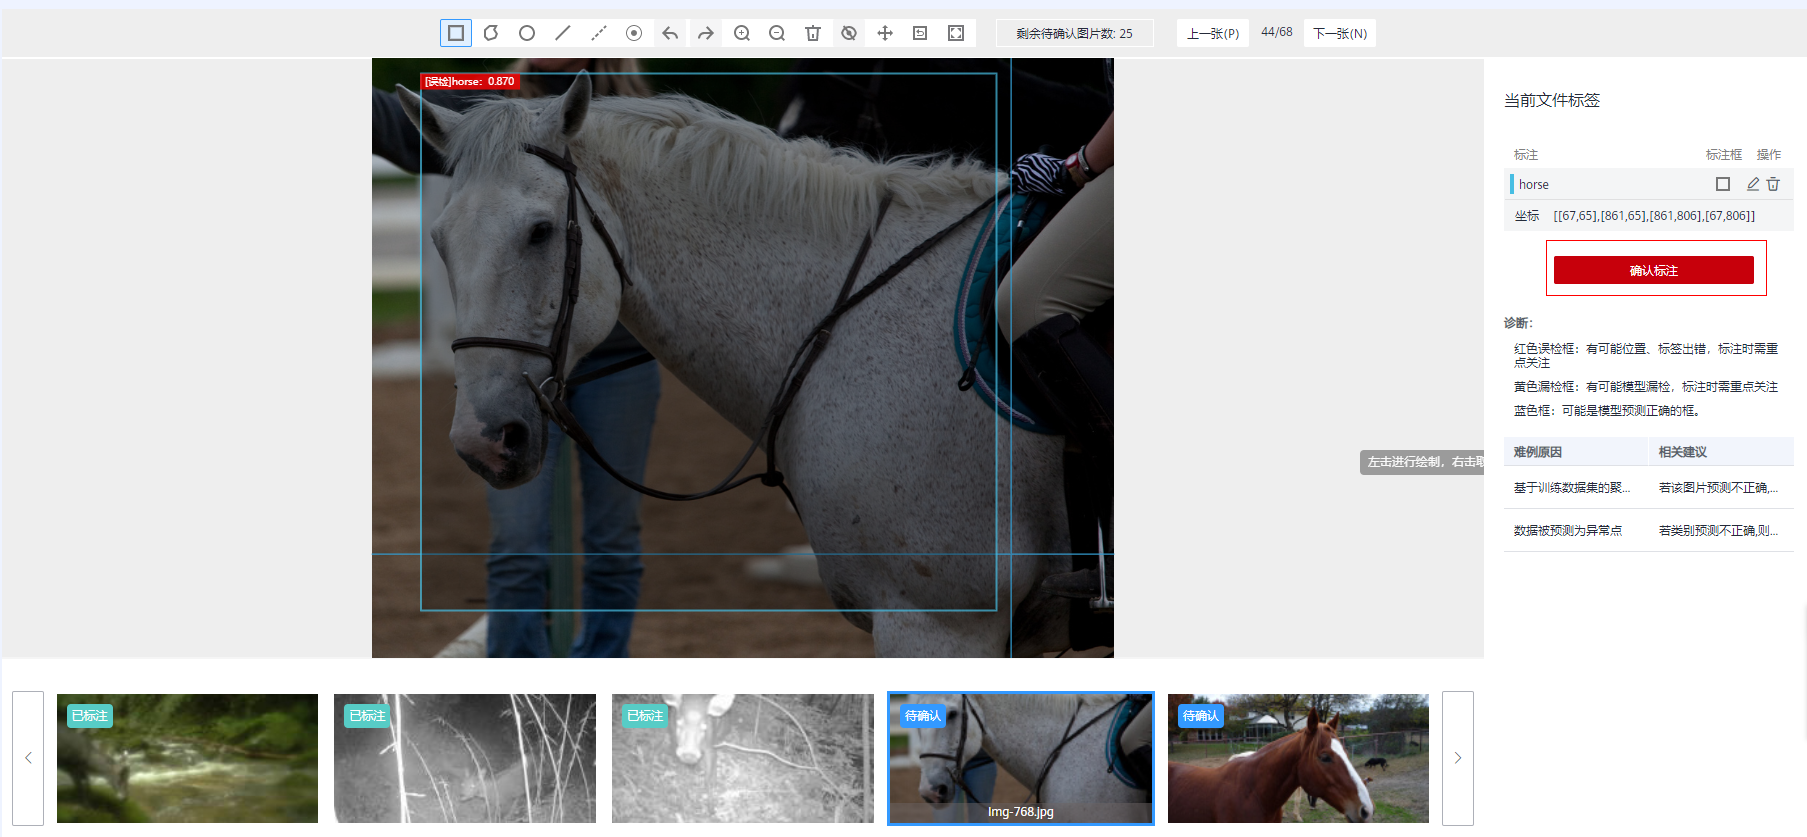Open the brown horse thumbnail

coord(1298,758)
